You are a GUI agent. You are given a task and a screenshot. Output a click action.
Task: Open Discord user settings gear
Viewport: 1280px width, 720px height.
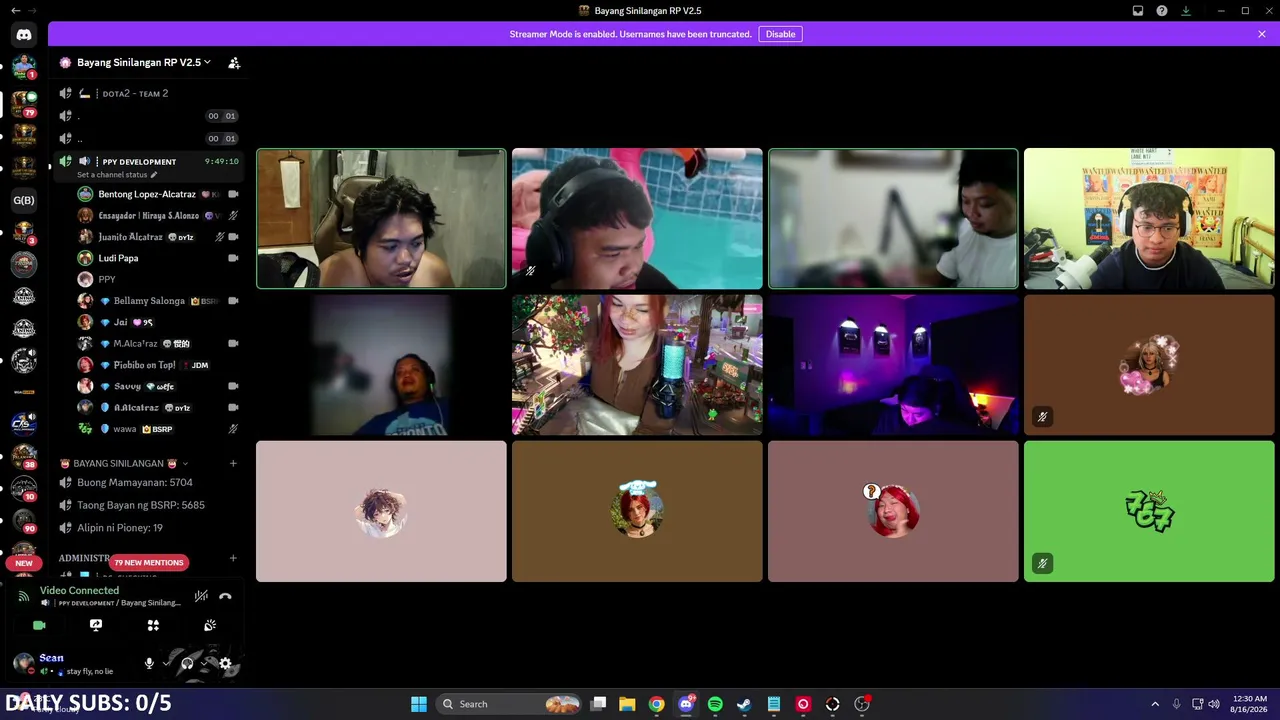coord(225,663)
